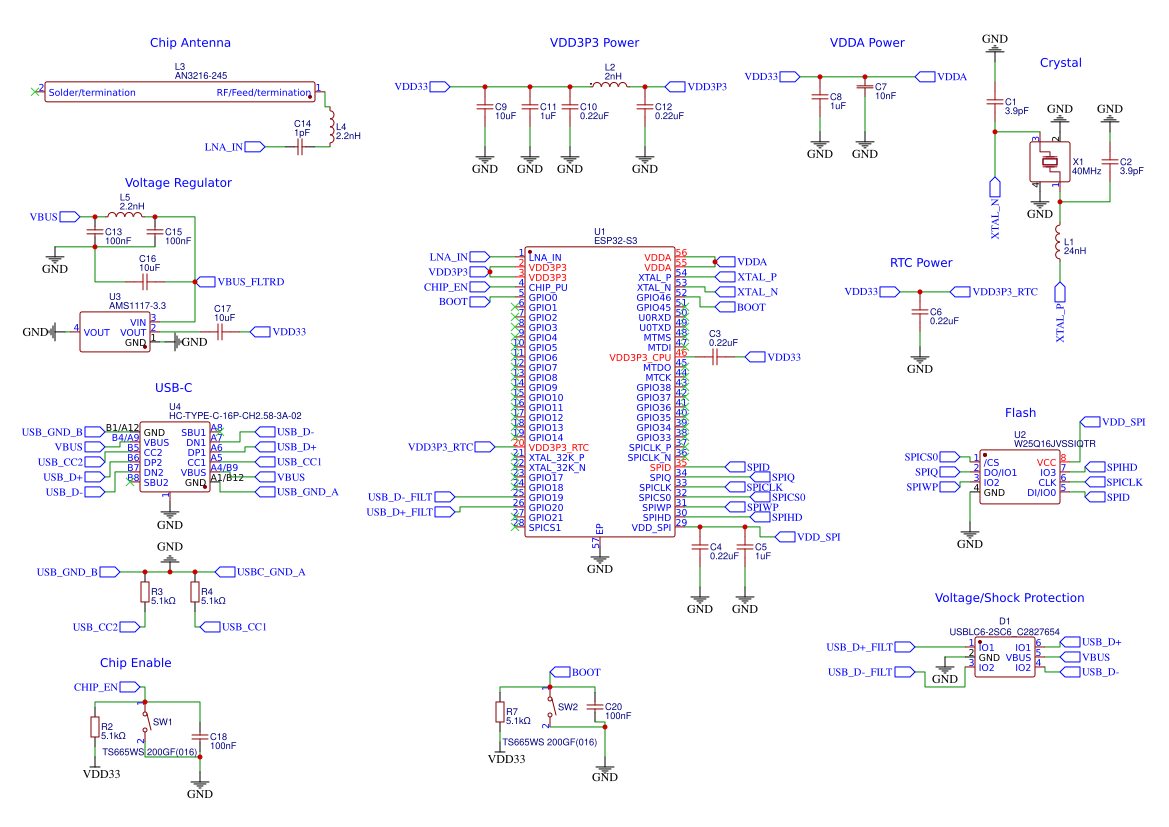
Task: Click resistor R3 5.1kΩ symbol
Action: pos(145,592)
